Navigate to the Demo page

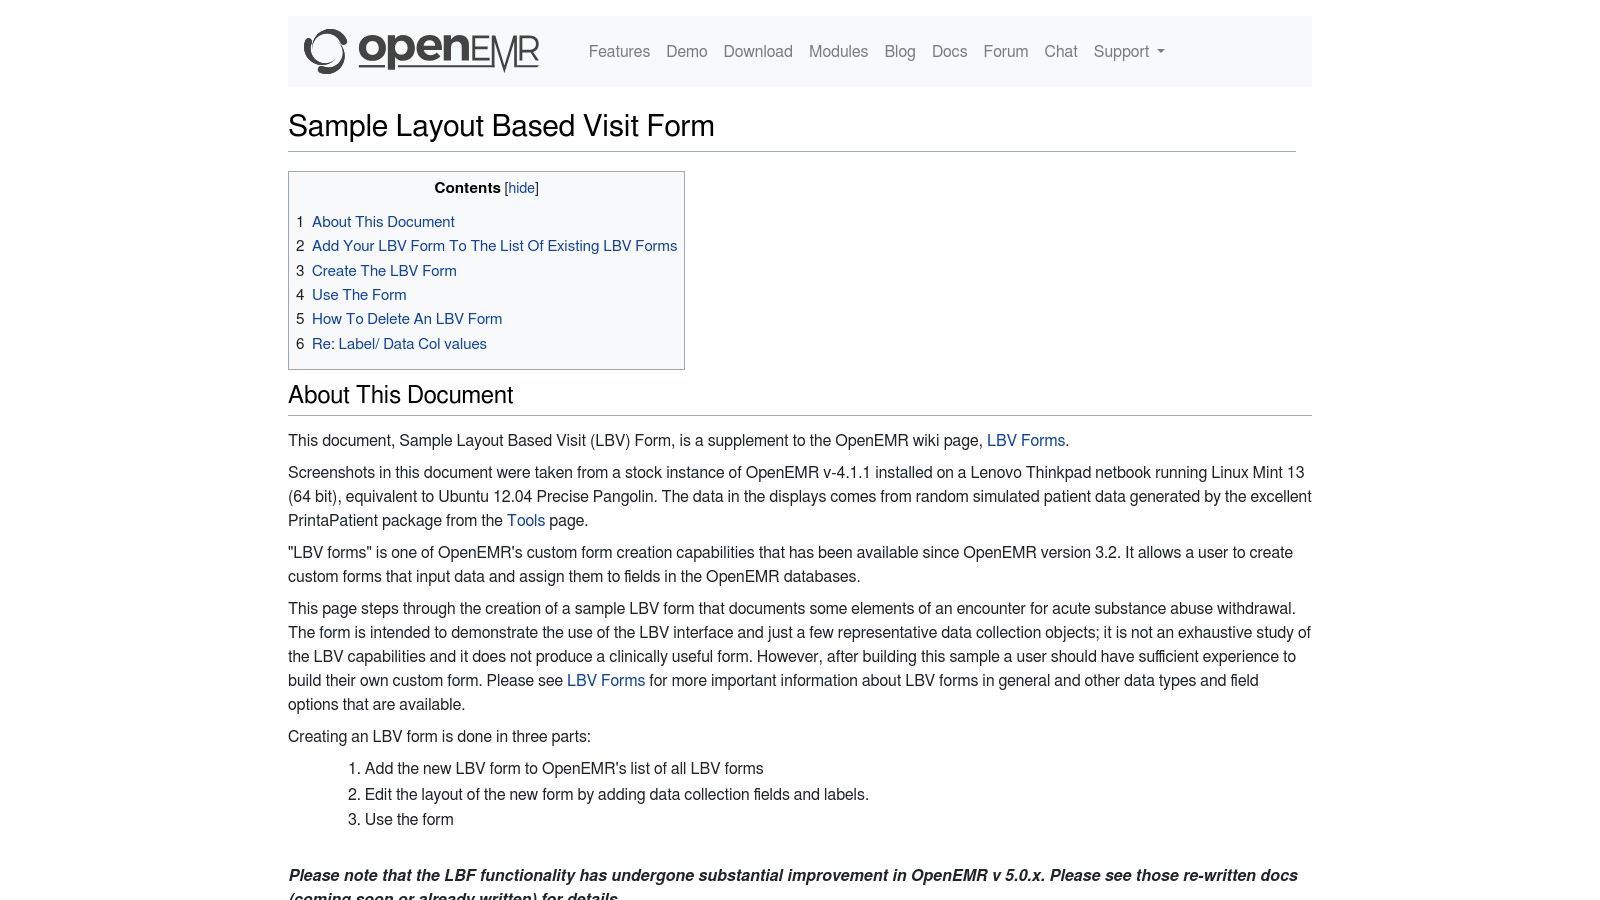tap(687, 51)
